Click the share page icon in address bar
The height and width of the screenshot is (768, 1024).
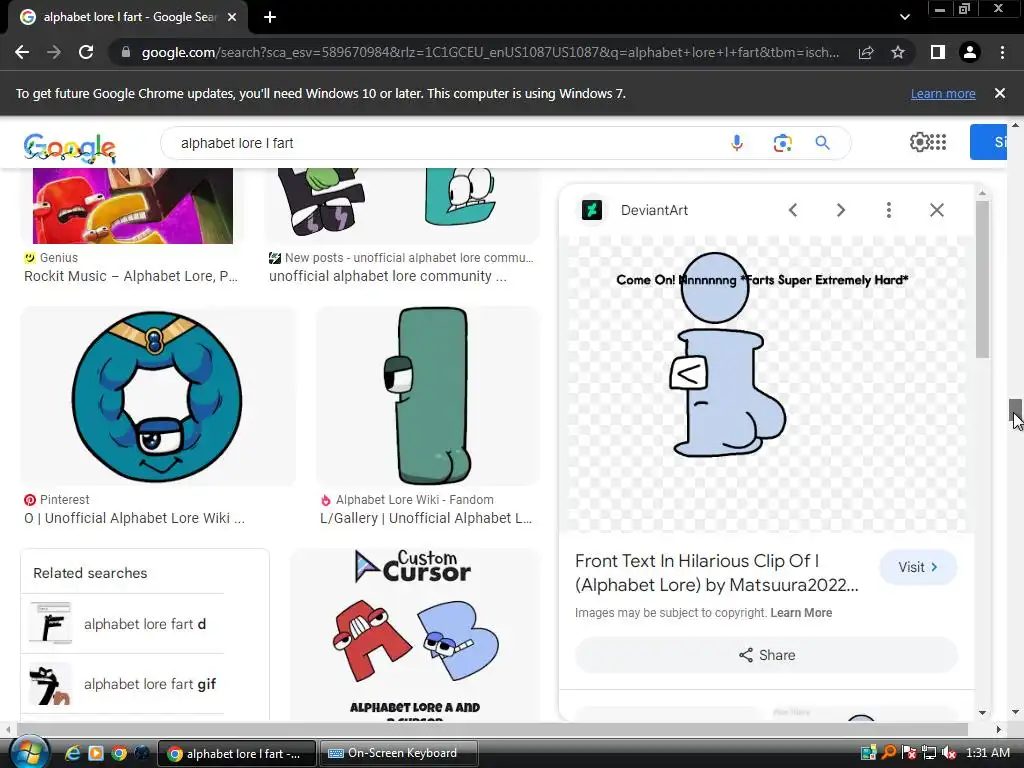coord(866,52)
